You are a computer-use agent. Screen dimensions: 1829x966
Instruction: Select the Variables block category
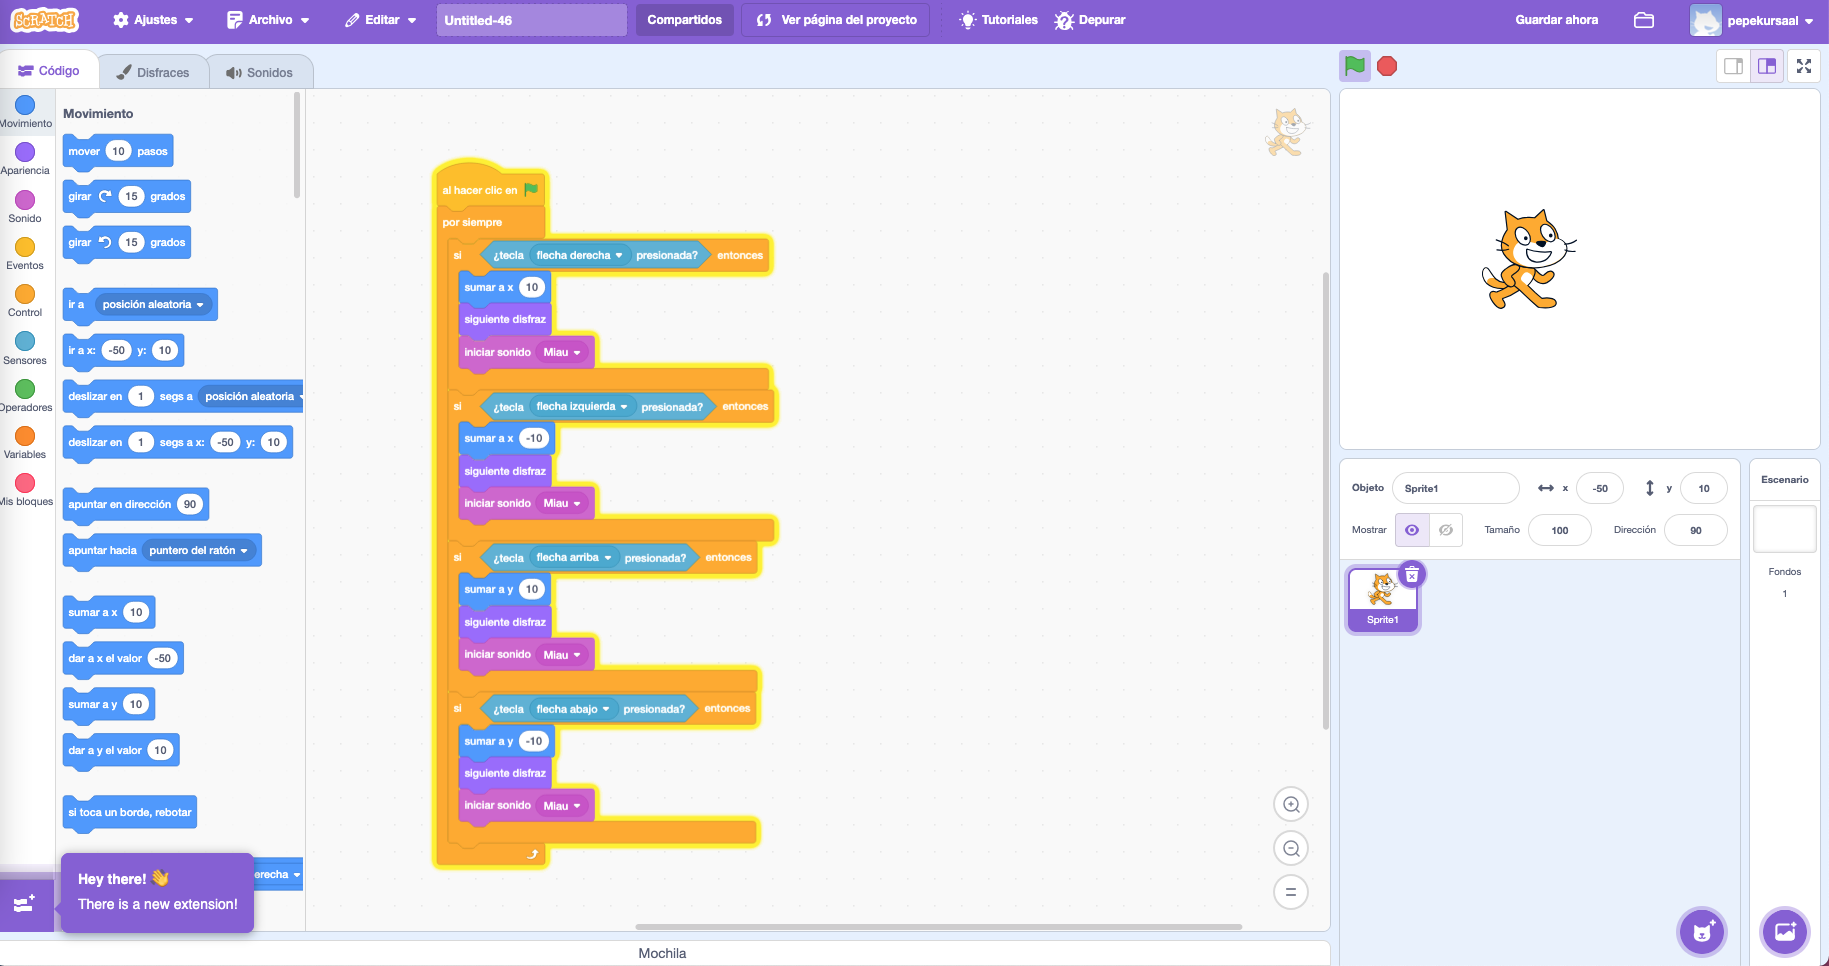pos(25,440)
